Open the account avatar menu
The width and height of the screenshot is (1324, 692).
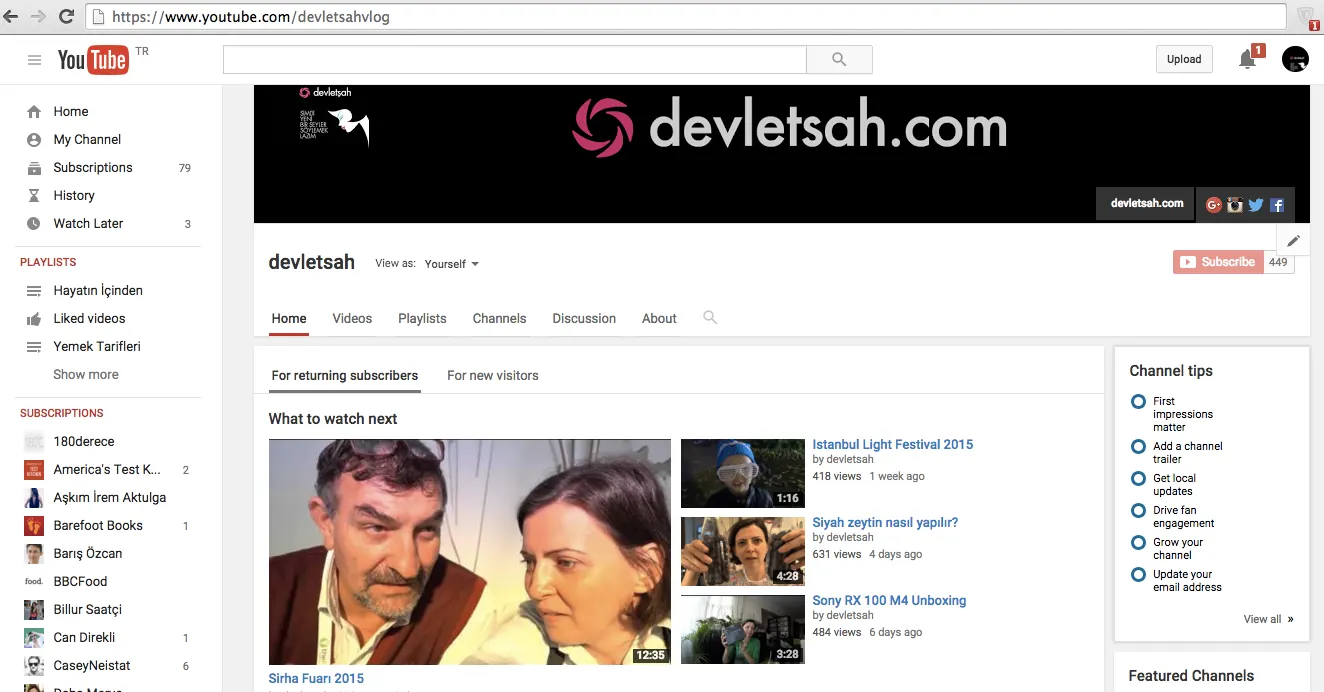(1295, 59)
